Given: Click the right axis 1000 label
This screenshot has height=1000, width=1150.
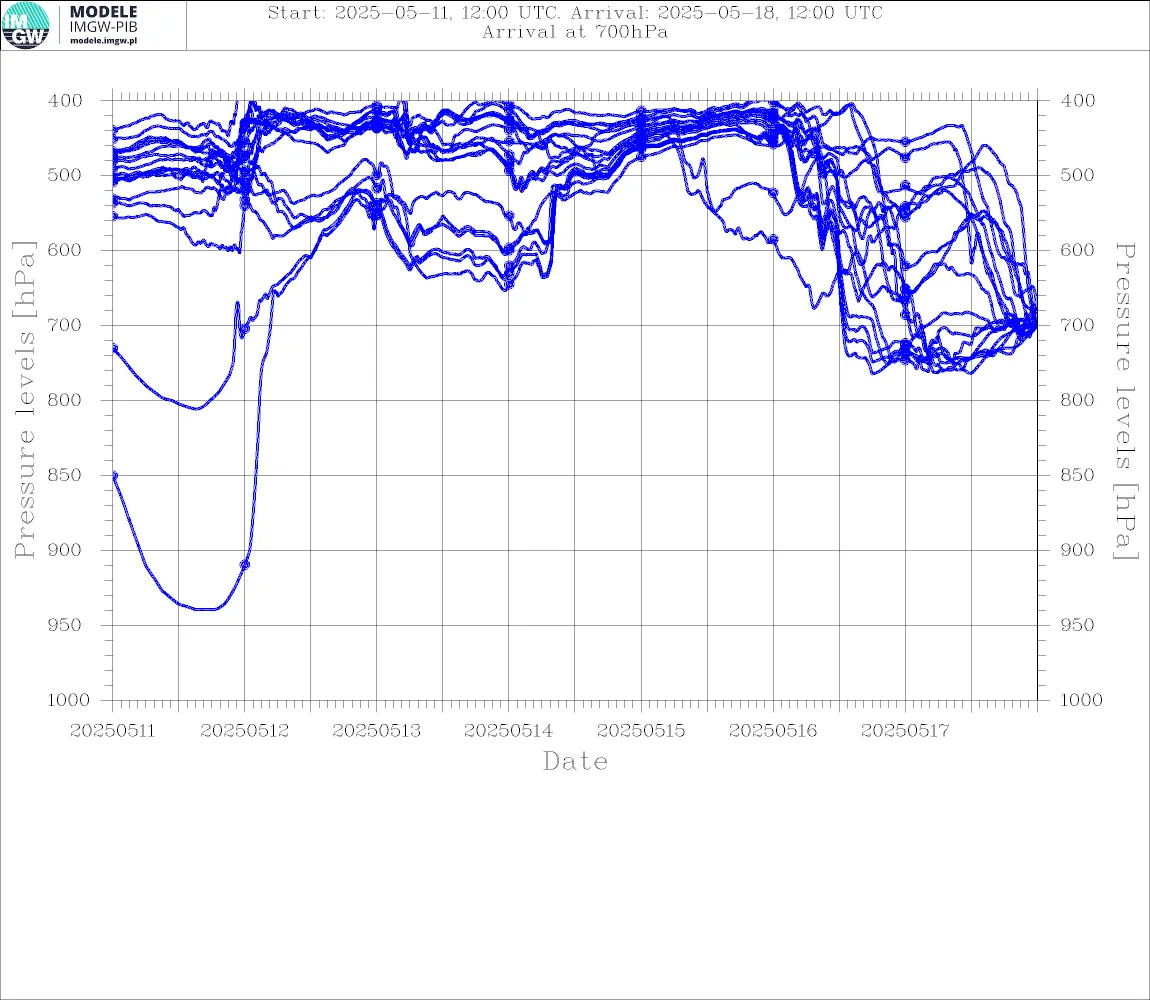Looking at the screenshot, I should point(1082,700).
